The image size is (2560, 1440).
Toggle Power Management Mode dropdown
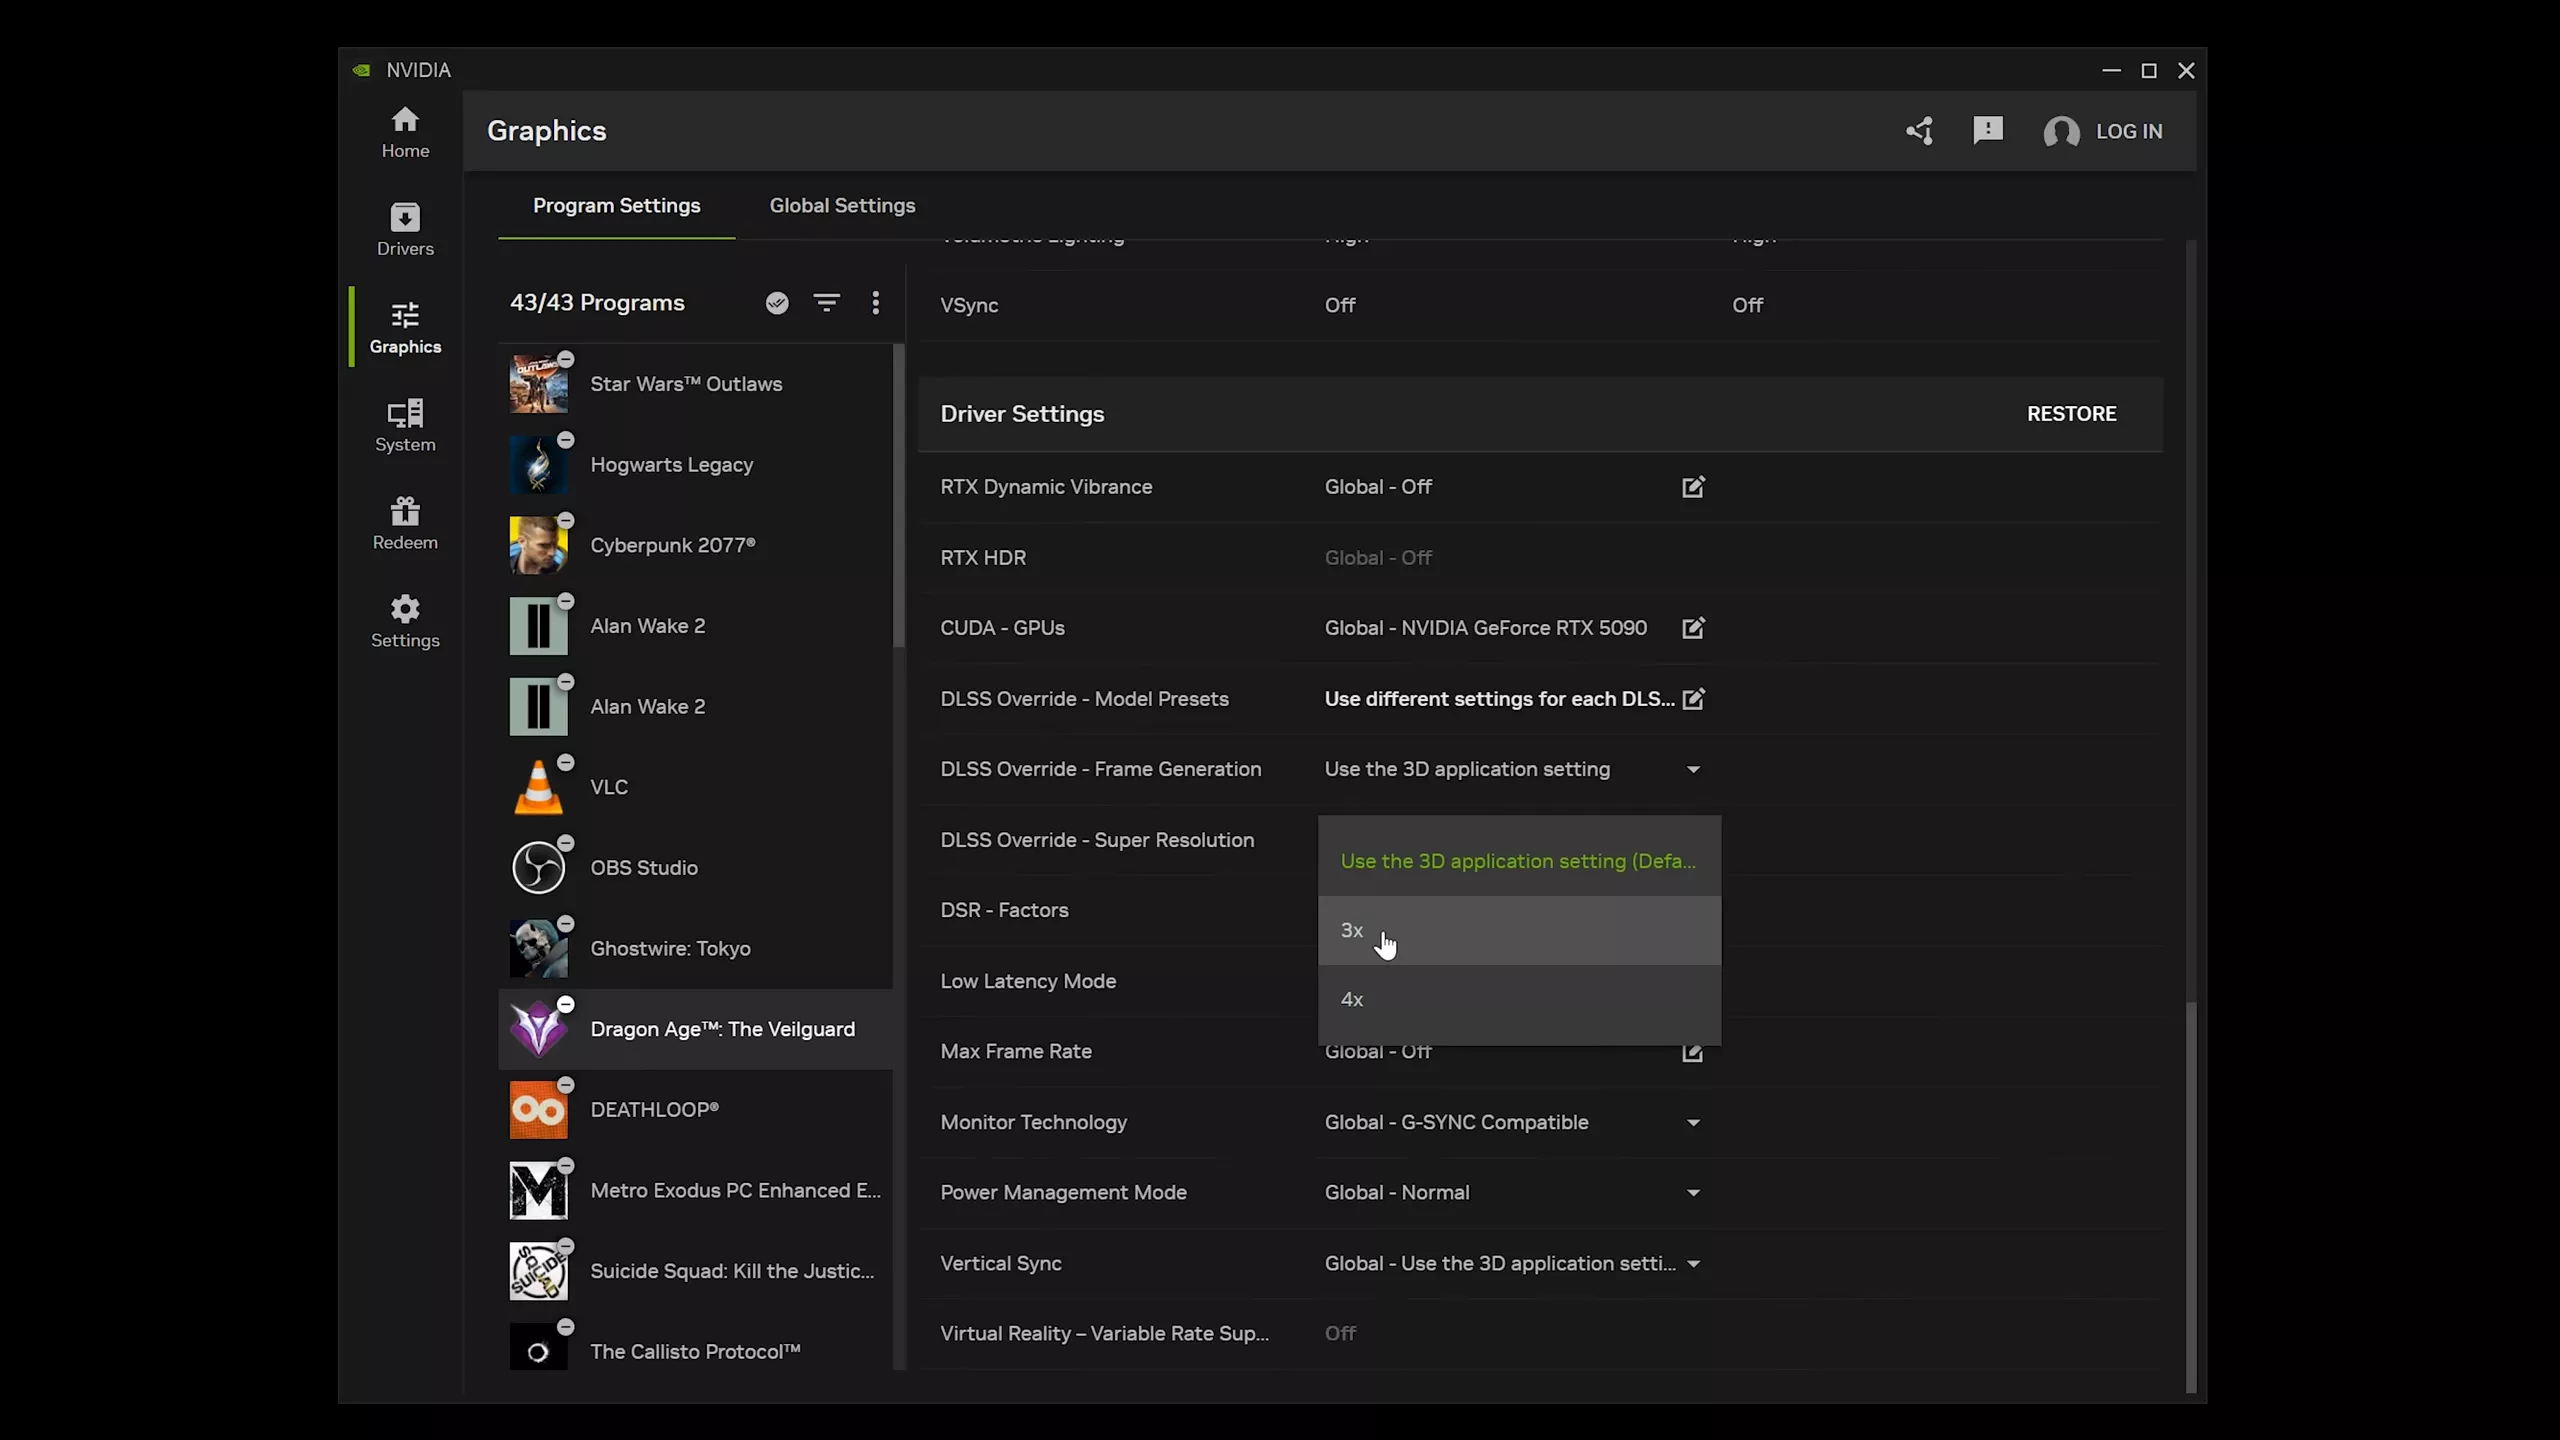(x=1693, y=1192)
